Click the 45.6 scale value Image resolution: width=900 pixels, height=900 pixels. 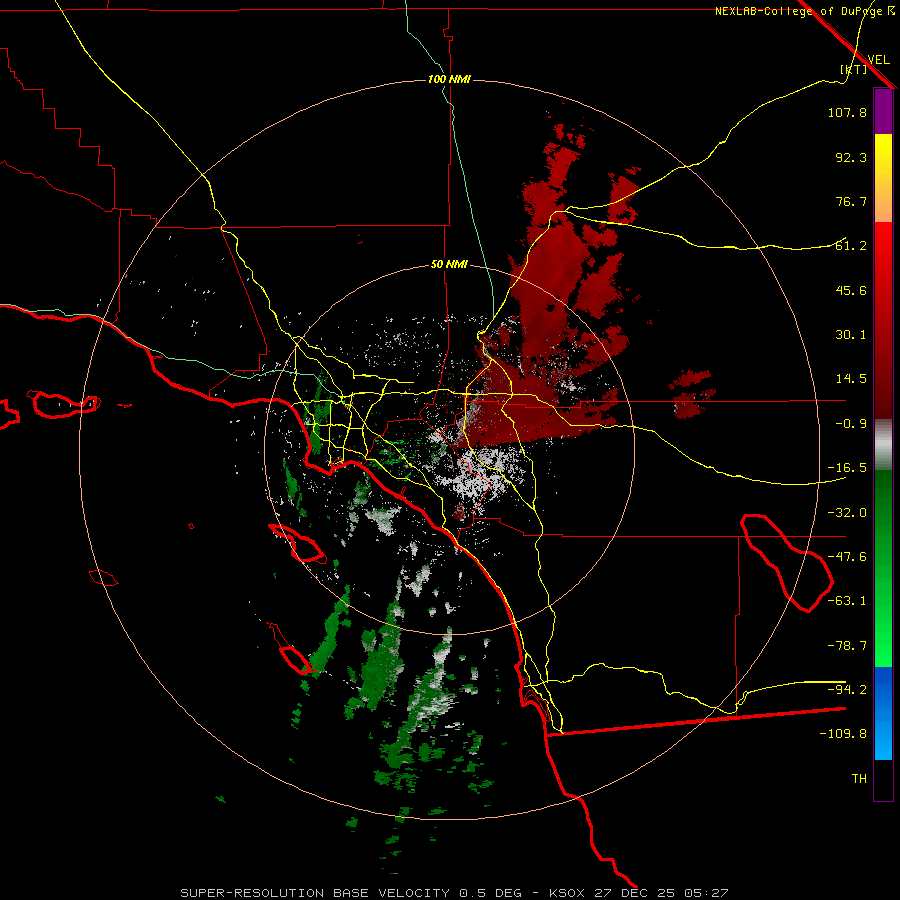click(851, 290)
